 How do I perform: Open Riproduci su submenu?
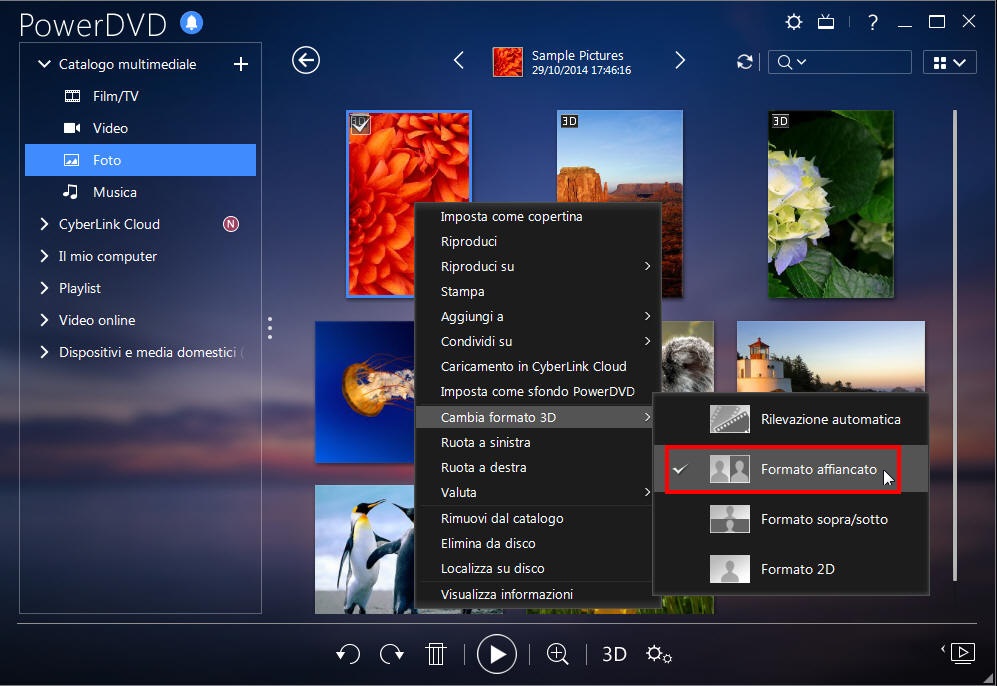538,266
